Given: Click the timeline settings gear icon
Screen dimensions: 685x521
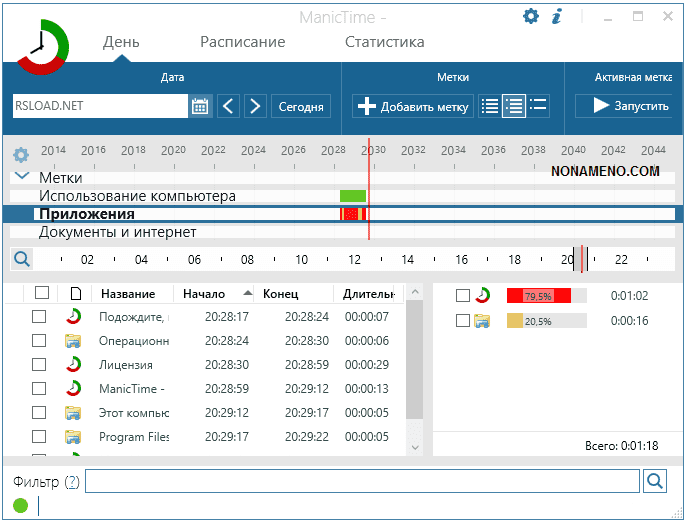Looking at the screenshot, I should point(20,155).
